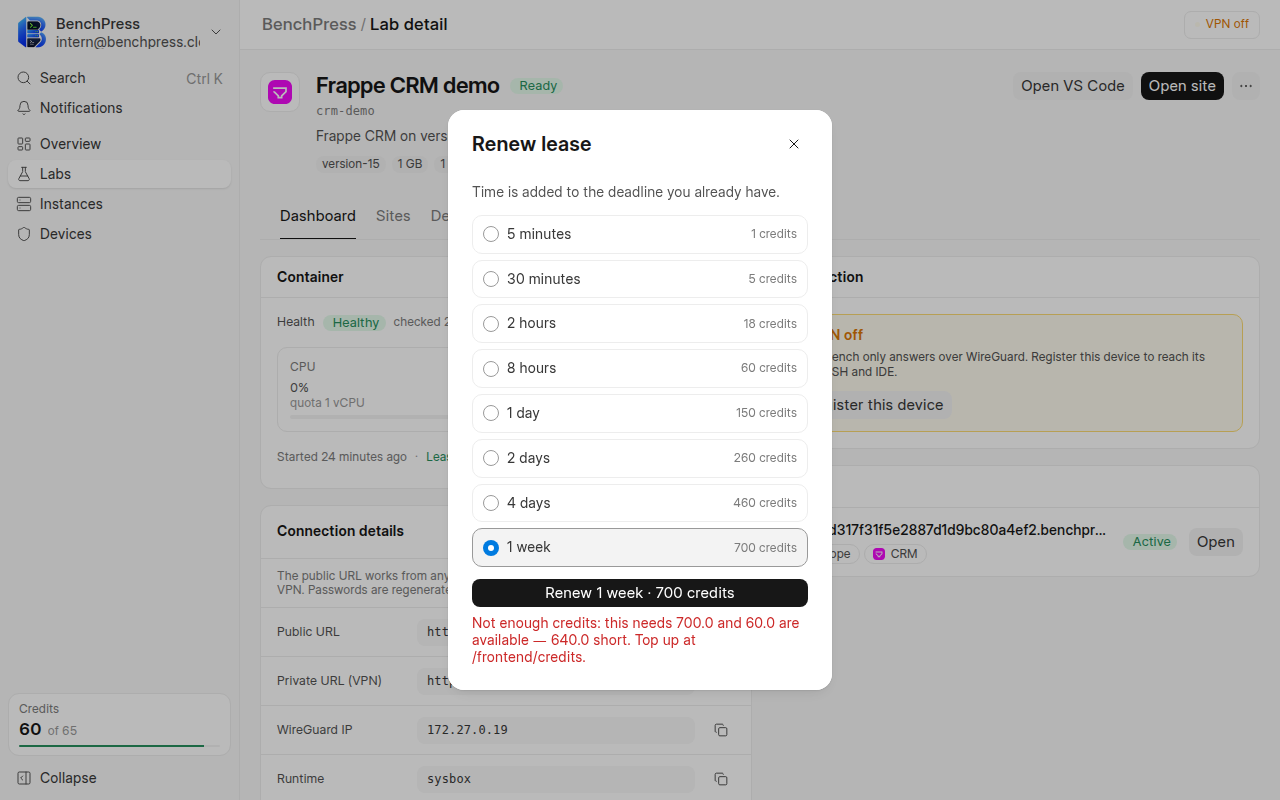
Task: Pick the 2 days lease option
Action: click(x=640, y=458)
